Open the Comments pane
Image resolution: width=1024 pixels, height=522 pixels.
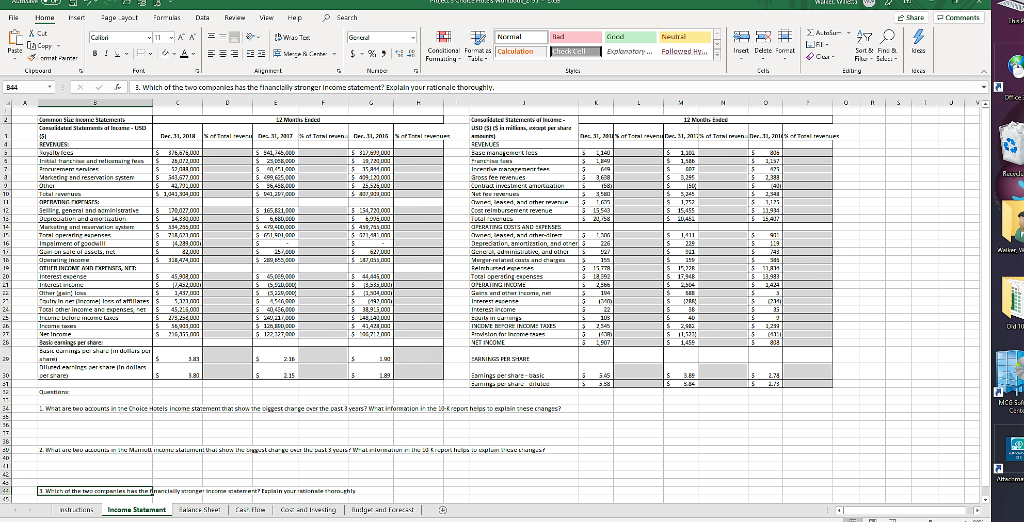point(957,18)
